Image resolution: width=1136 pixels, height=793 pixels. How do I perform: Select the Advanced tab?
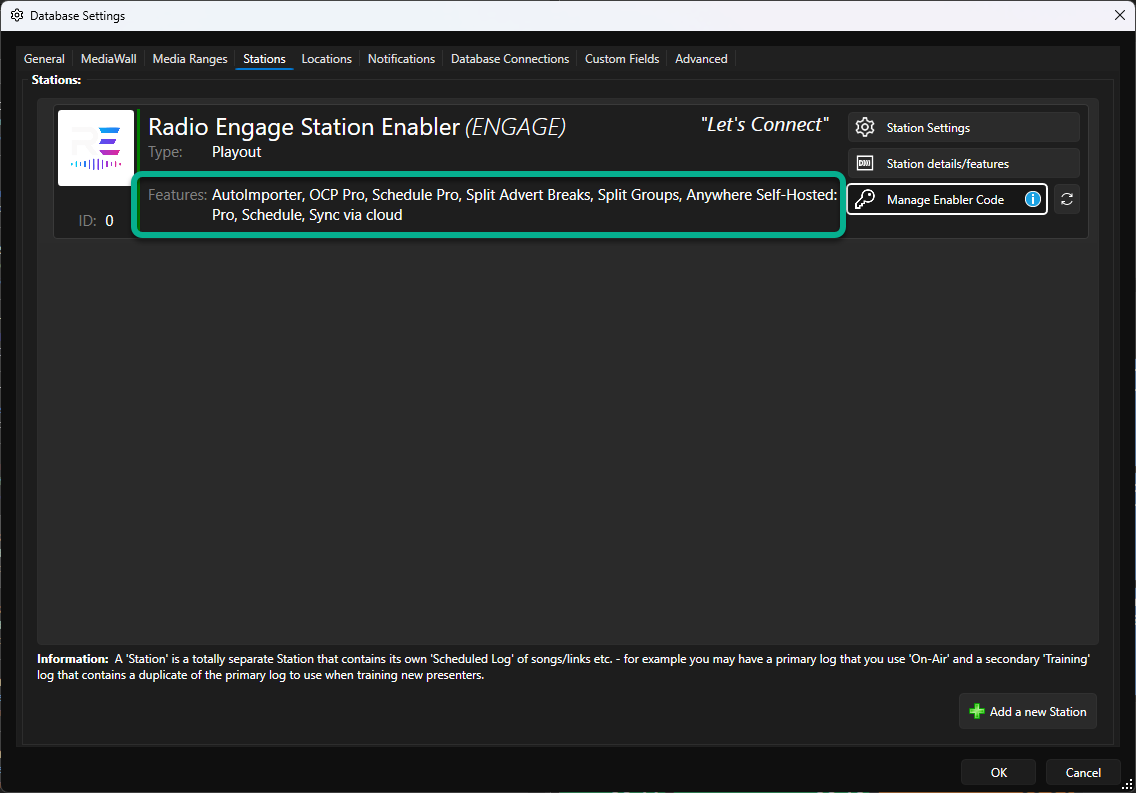(x=701, y=59)
